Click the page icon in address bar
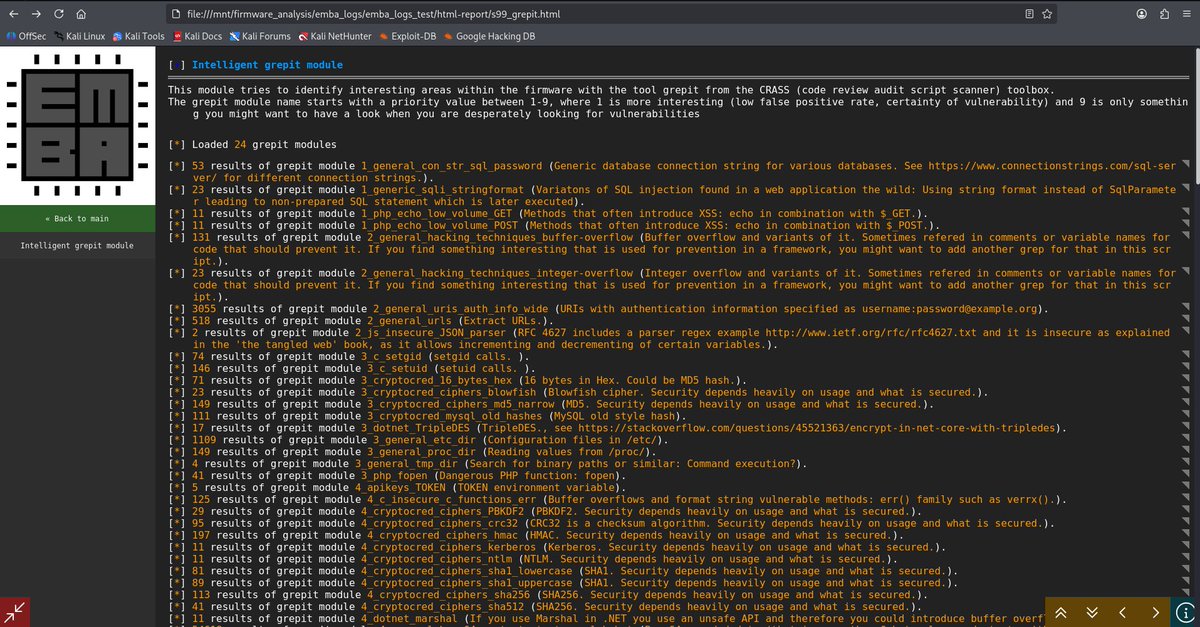Screen dimensions: 1200x627 pos(178,15)
